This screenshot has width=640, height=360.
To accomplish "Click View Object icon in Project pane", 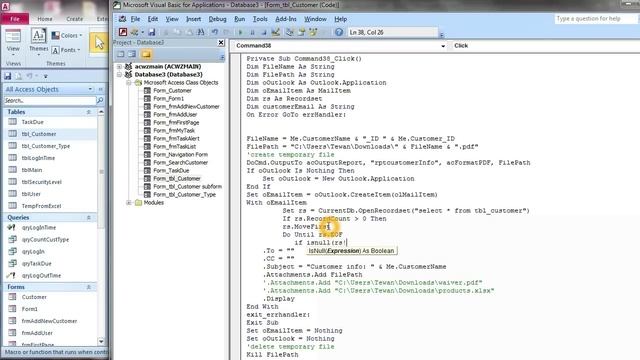I will (132, 54).
